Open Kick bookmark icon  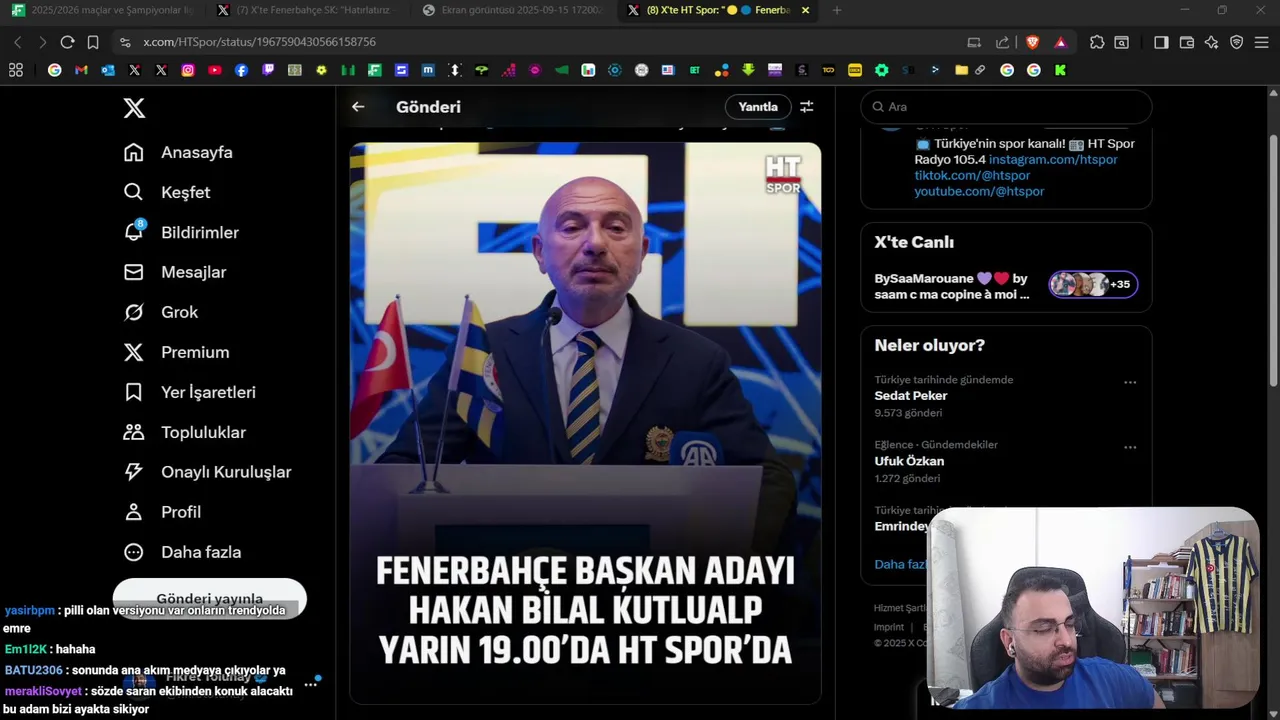[1060, 70]
